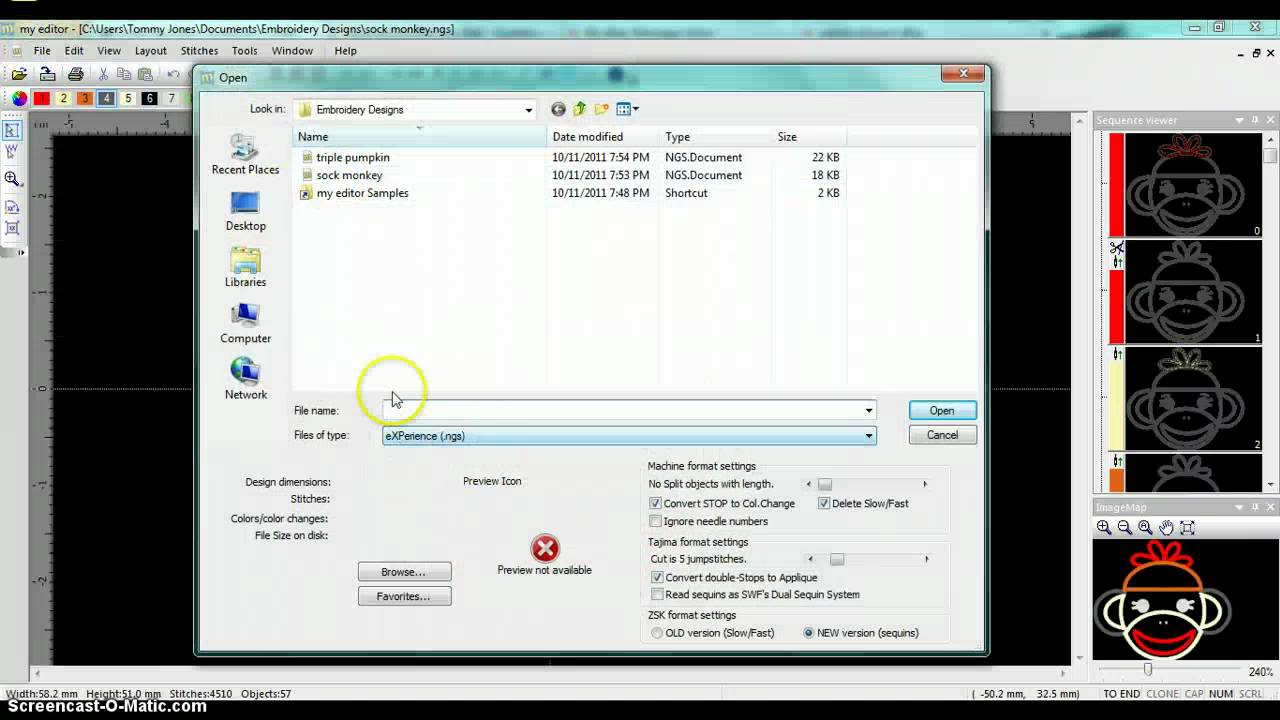The width and height of the screenshot is (1280, 720).
Task: Enable Read sequins as SWF's Dual Sequin
Action: (656, 594)
